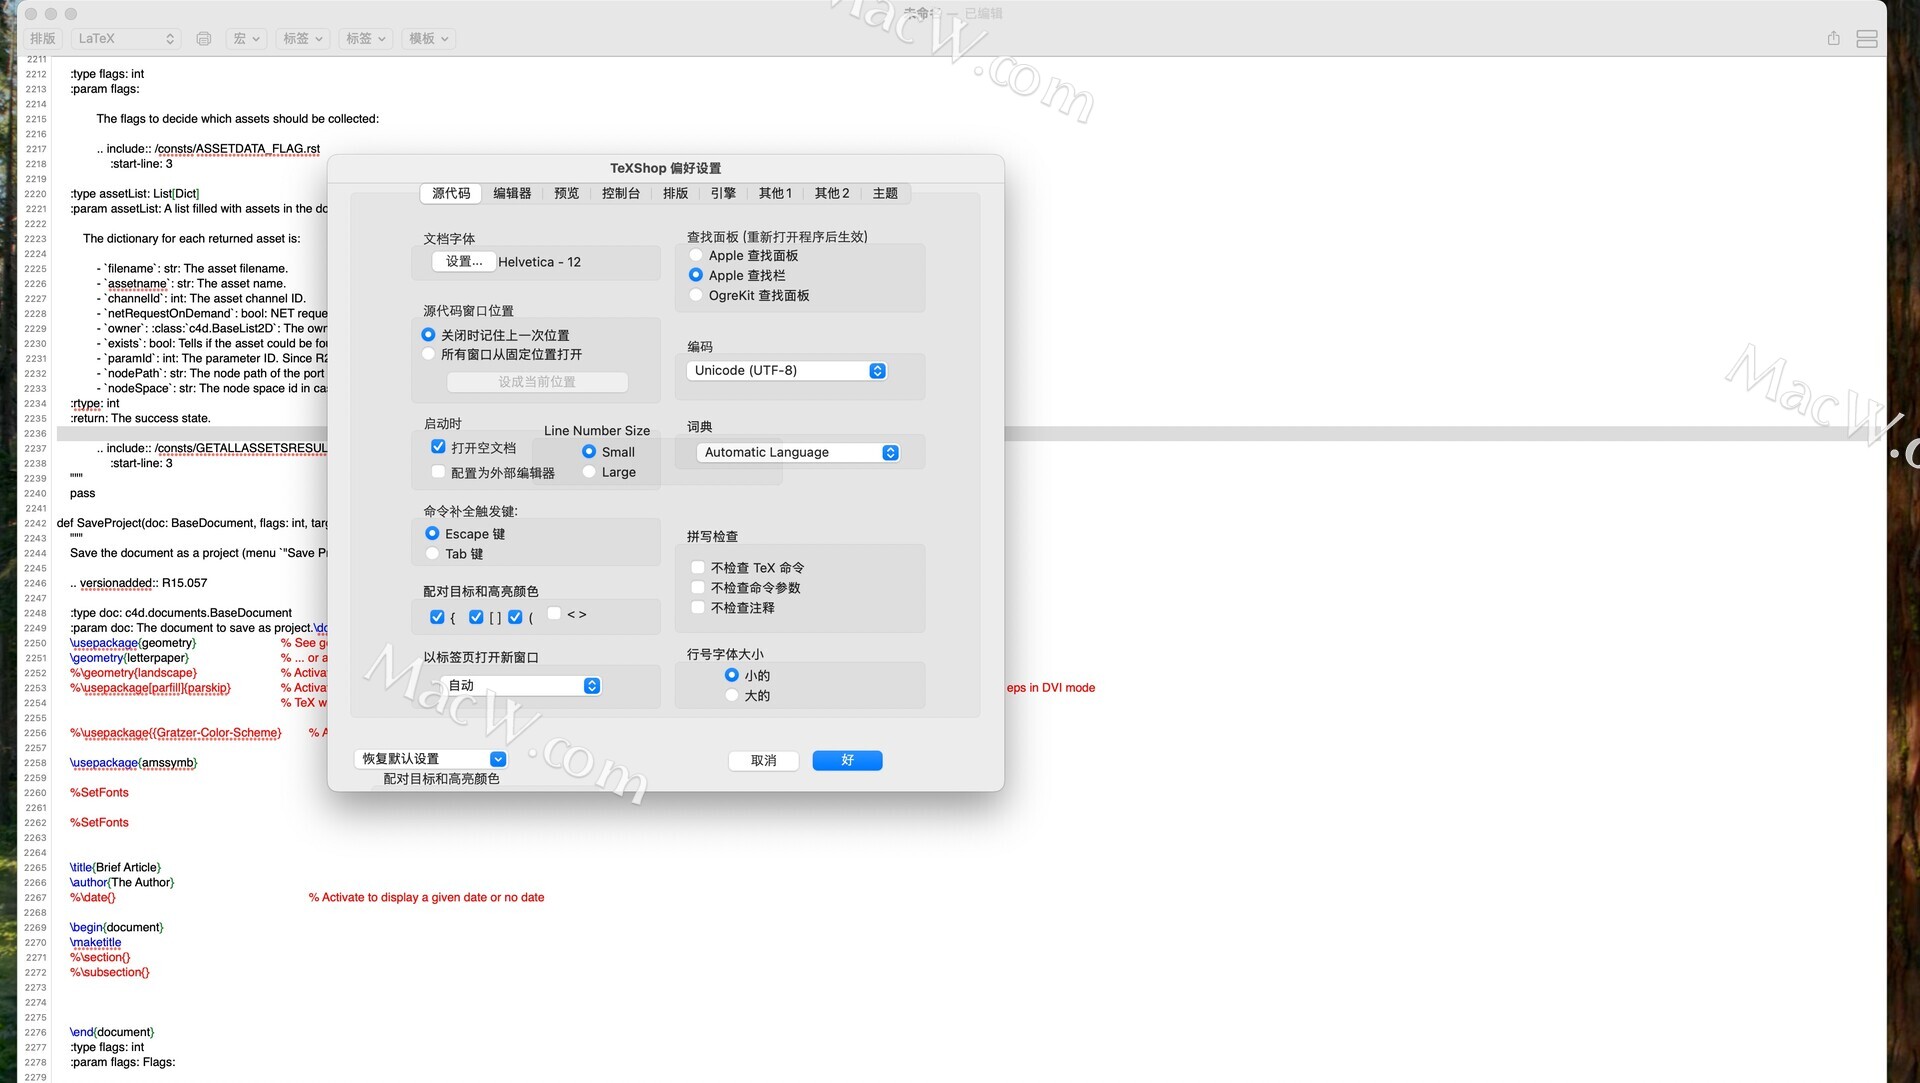Open the 恢复默认设置 dropdown
This screenshot has height=1083, width=1920.
click(x=431, y=759)
